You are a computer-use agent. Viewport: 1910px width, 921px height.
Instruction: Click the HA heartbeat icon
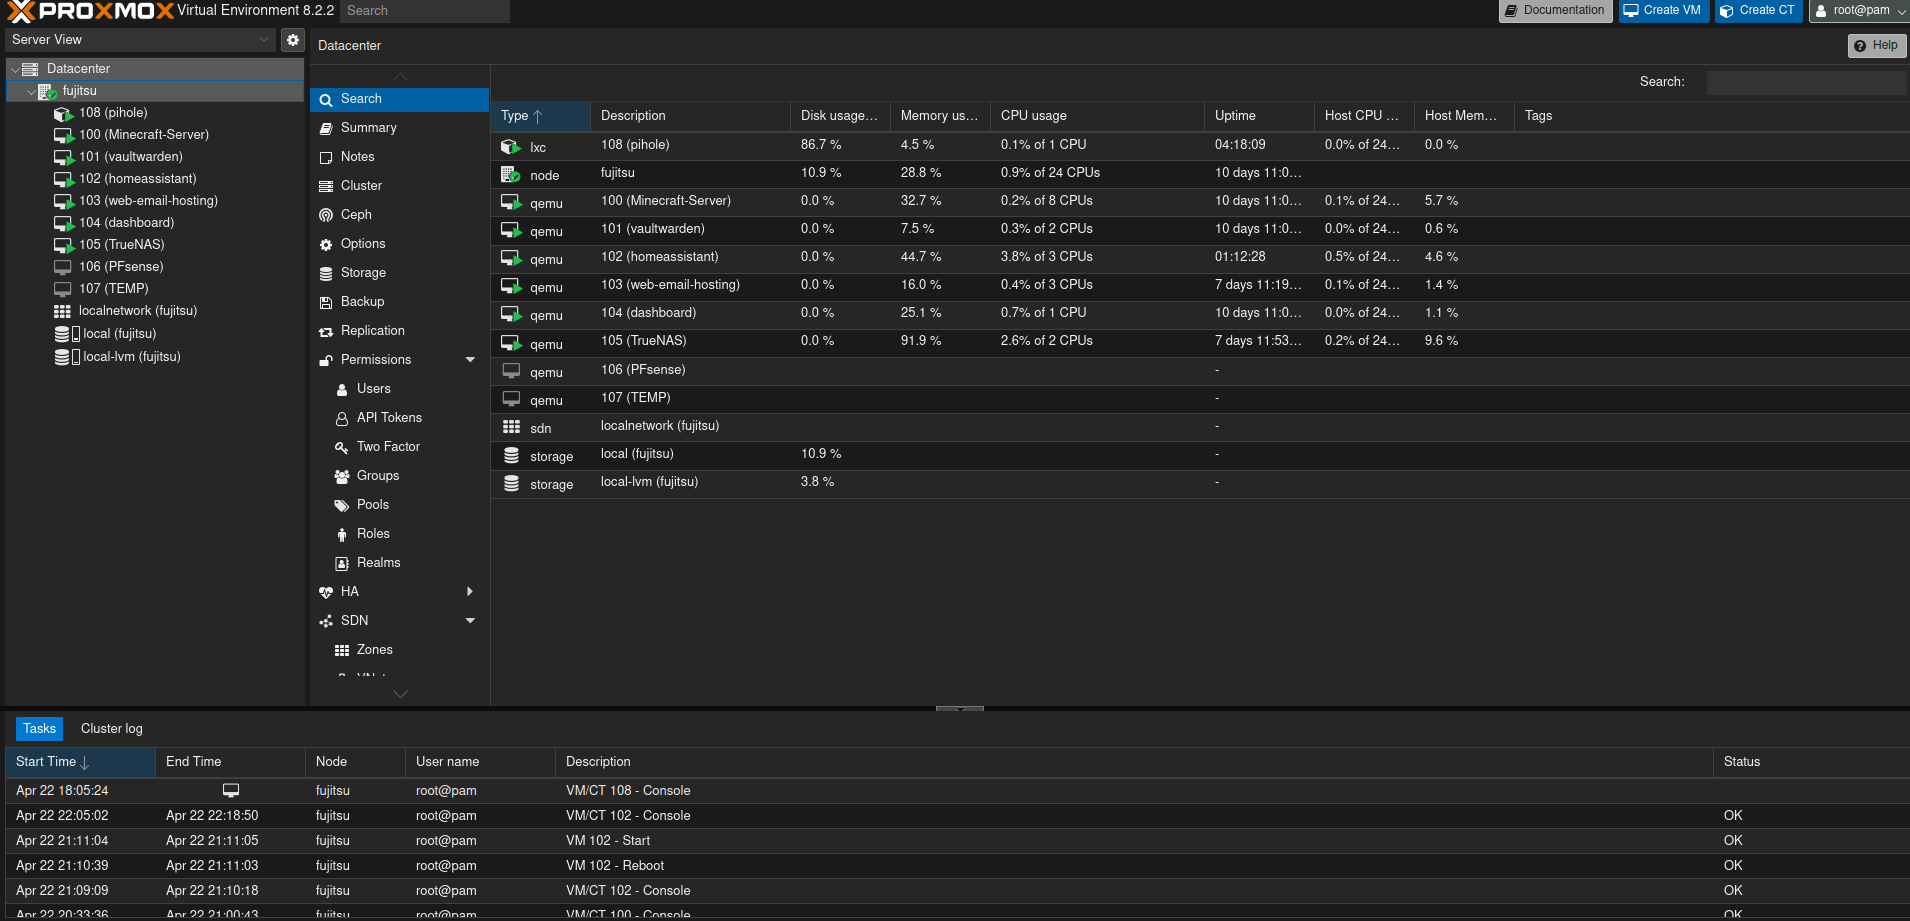326,592
